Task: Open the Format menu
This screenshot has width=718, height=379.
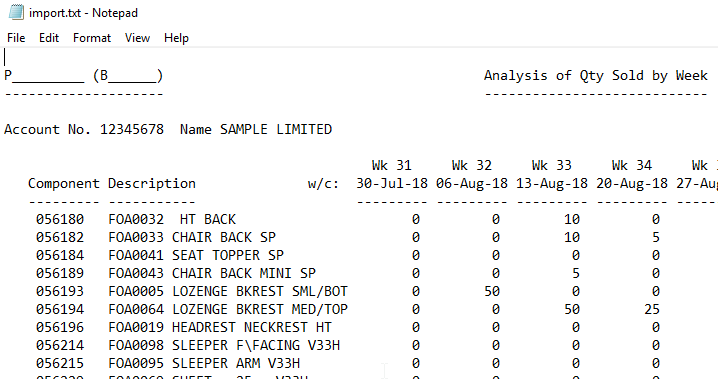Action: (92, 38)
